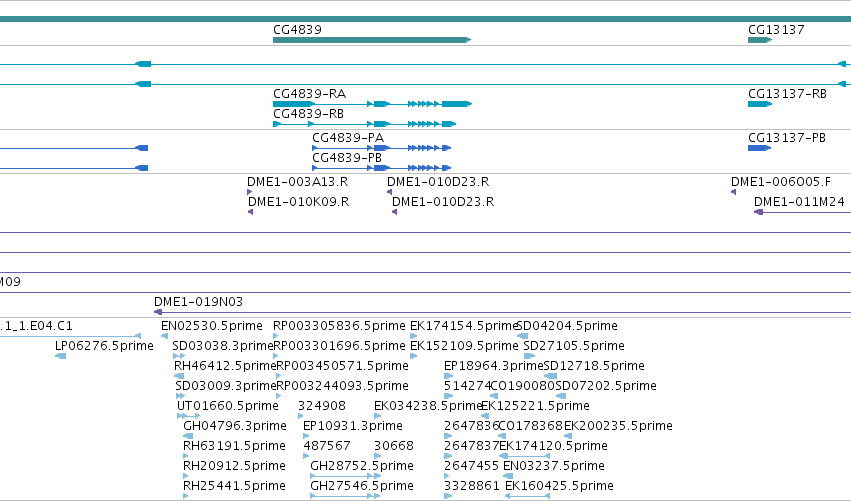Viewport: 851px width, 501px height.
Task: Click the arrow glyph under DME1-011M24
Action: 759,212
